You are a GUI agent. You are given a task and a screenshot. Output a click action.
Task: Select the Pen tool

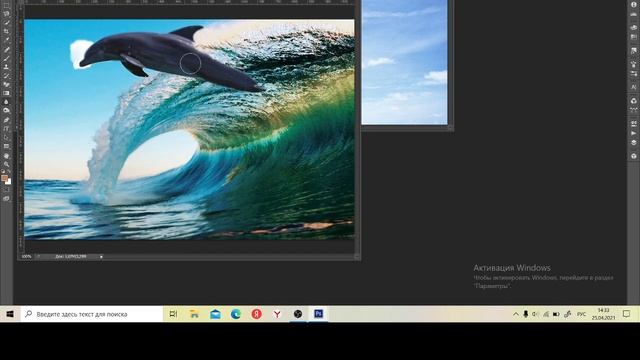(x=6, y=120)
